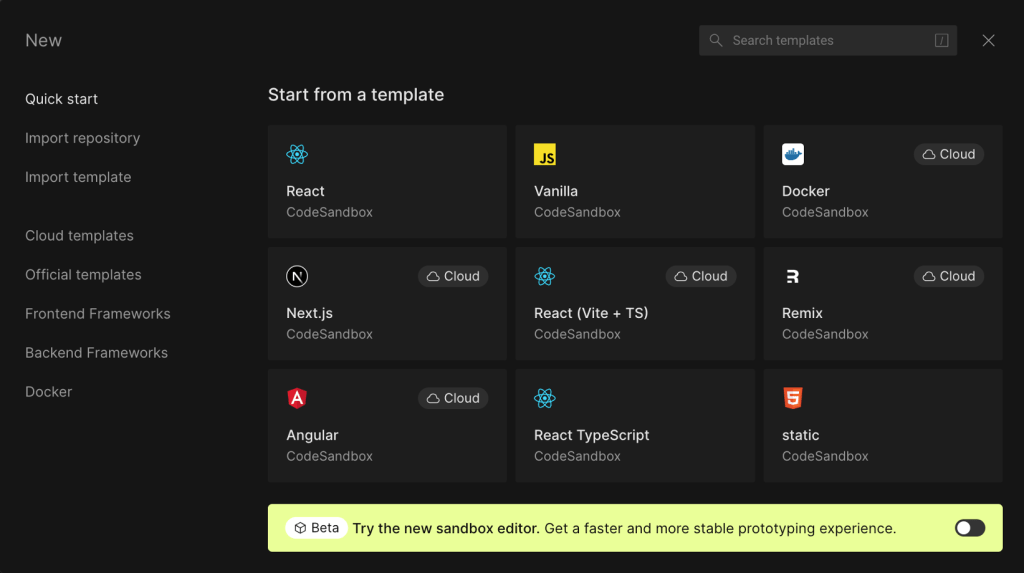Image resolution: width=1024 pixels, height=573 pixels.
Task: Select Cloud templates in sidebar
Action: point(79,235)
